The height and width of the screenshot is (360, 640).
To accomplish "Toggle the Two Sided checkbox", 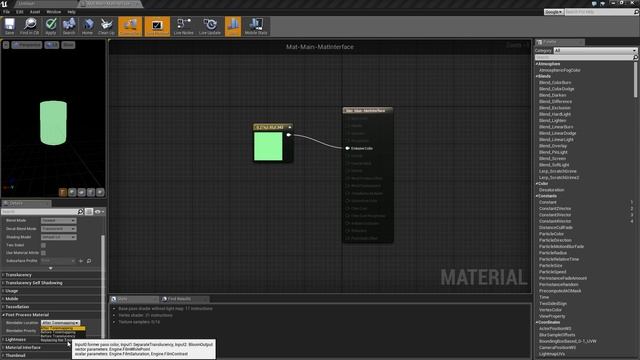I will click(x=43, y=245).
